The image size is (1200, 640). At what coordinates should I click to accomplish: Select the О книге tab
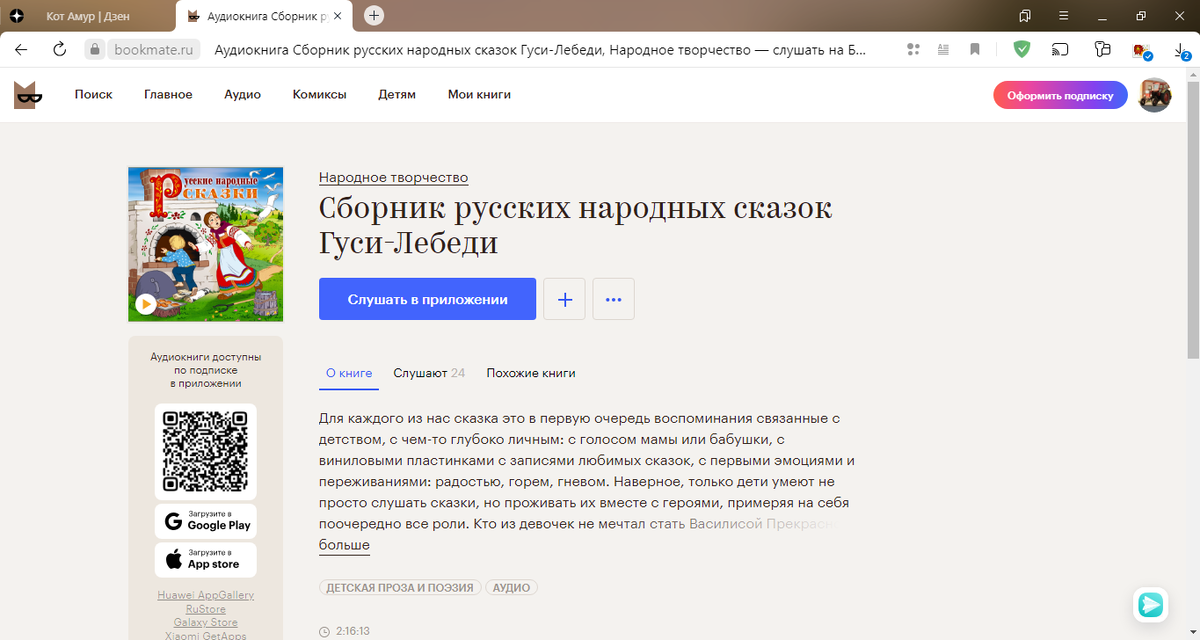349,373
